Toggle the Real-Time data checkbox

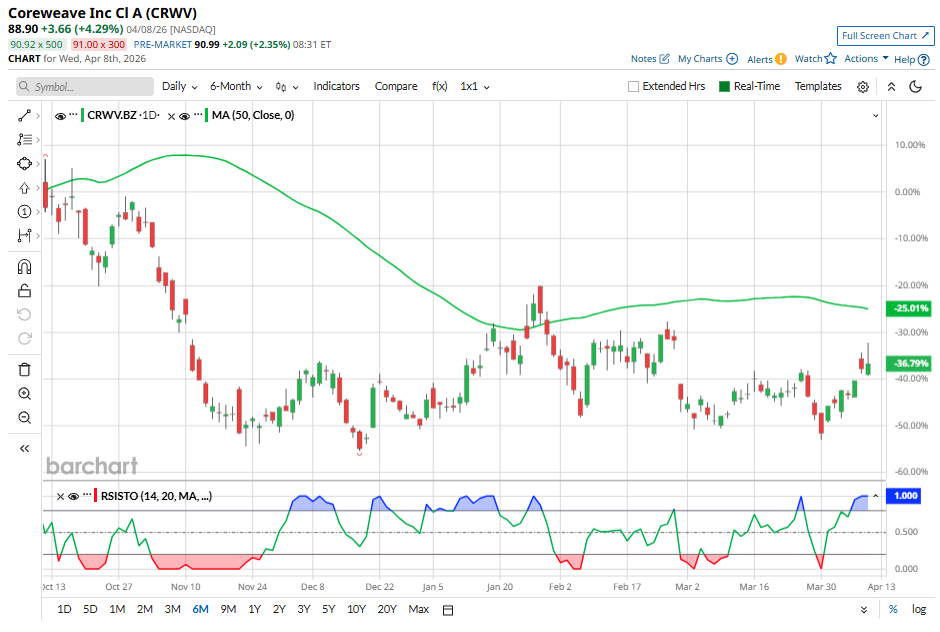tap(725, 87)
